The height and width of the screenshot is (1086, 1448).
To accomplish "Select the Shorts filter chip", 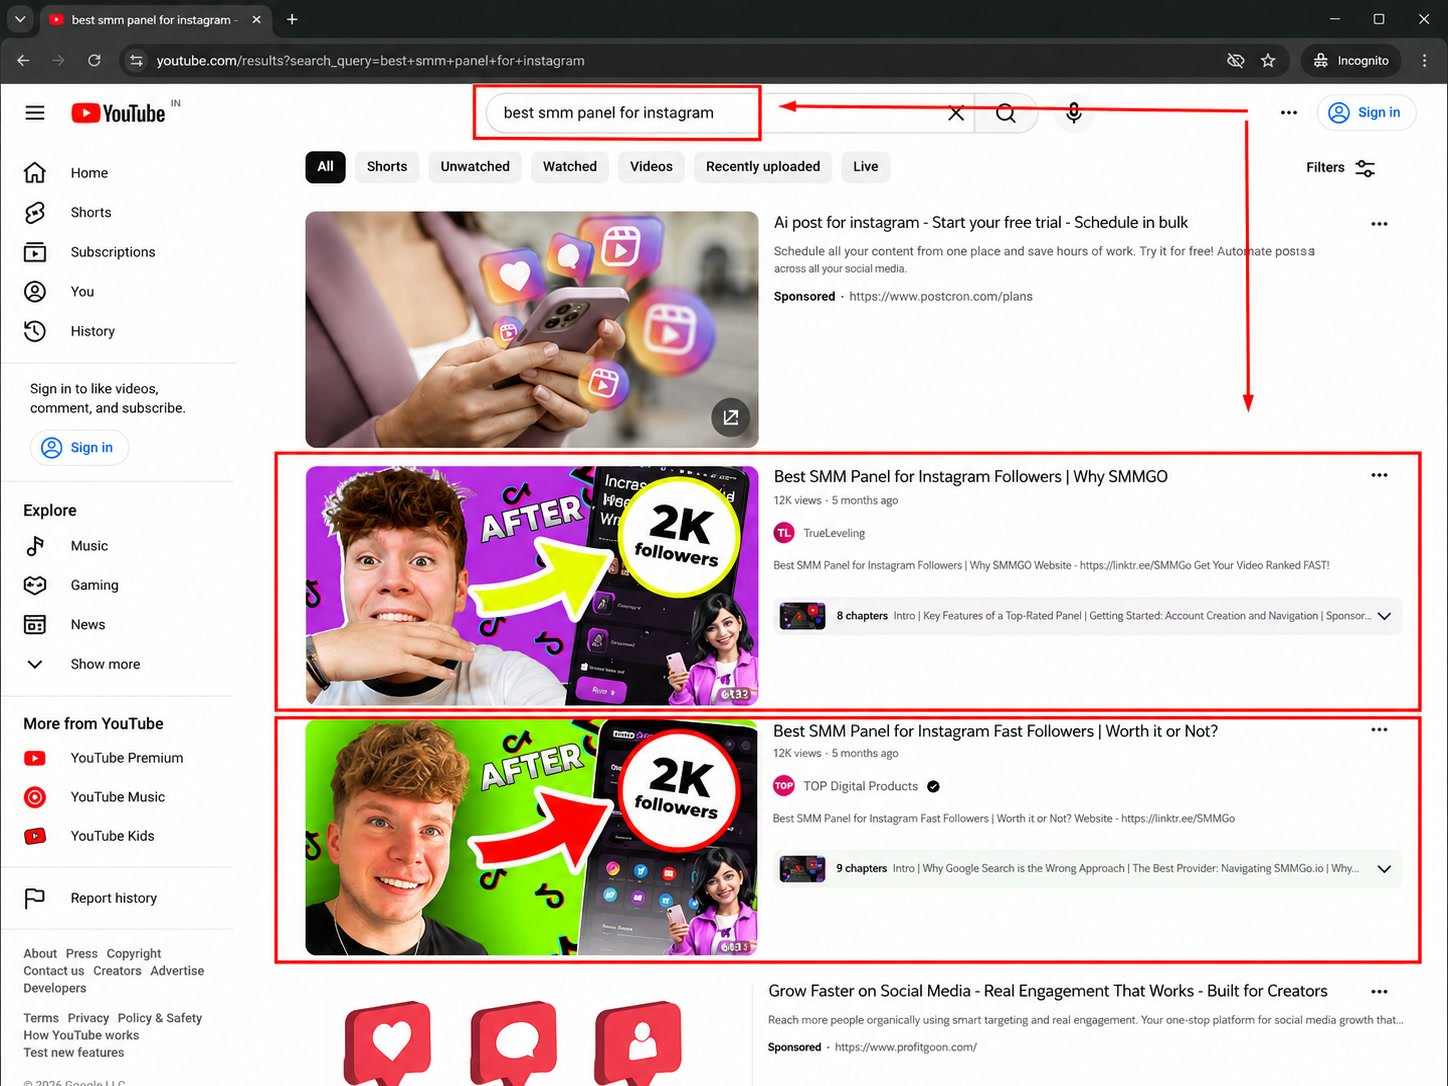I will [x=387, y=167].
